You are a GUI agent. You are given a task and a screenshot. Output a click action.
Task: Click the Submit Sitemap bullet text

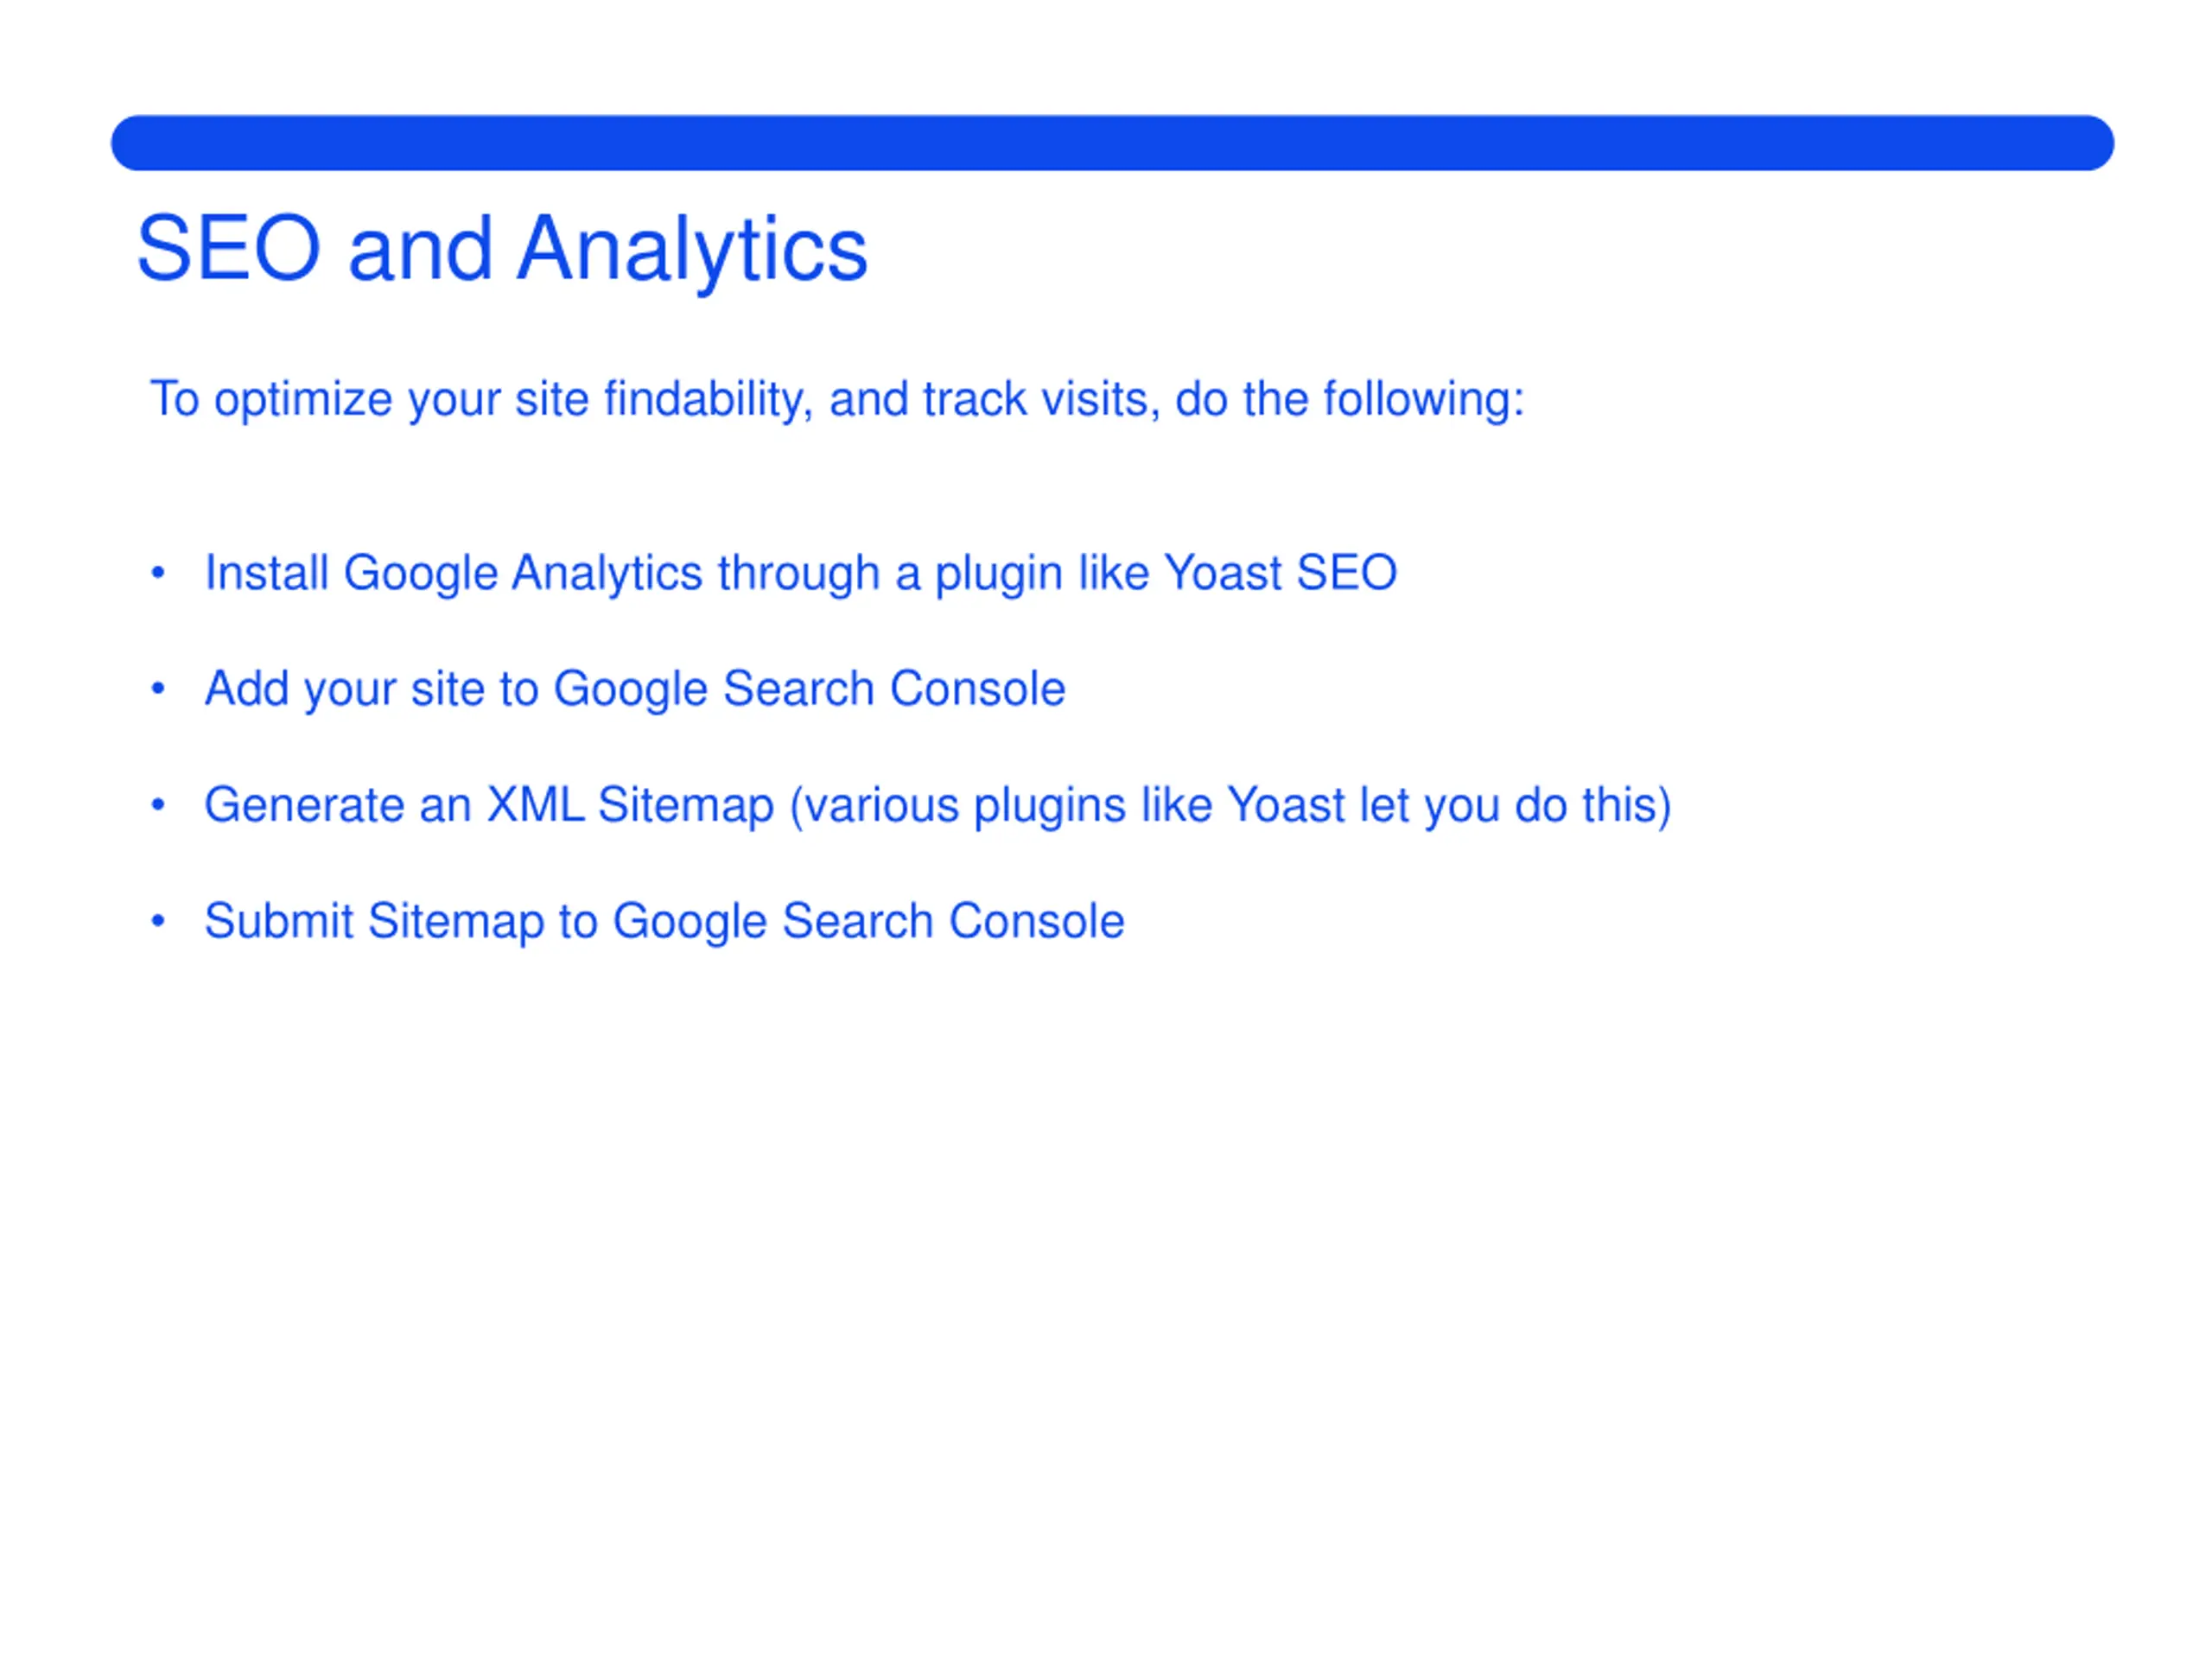coord(664,922)
